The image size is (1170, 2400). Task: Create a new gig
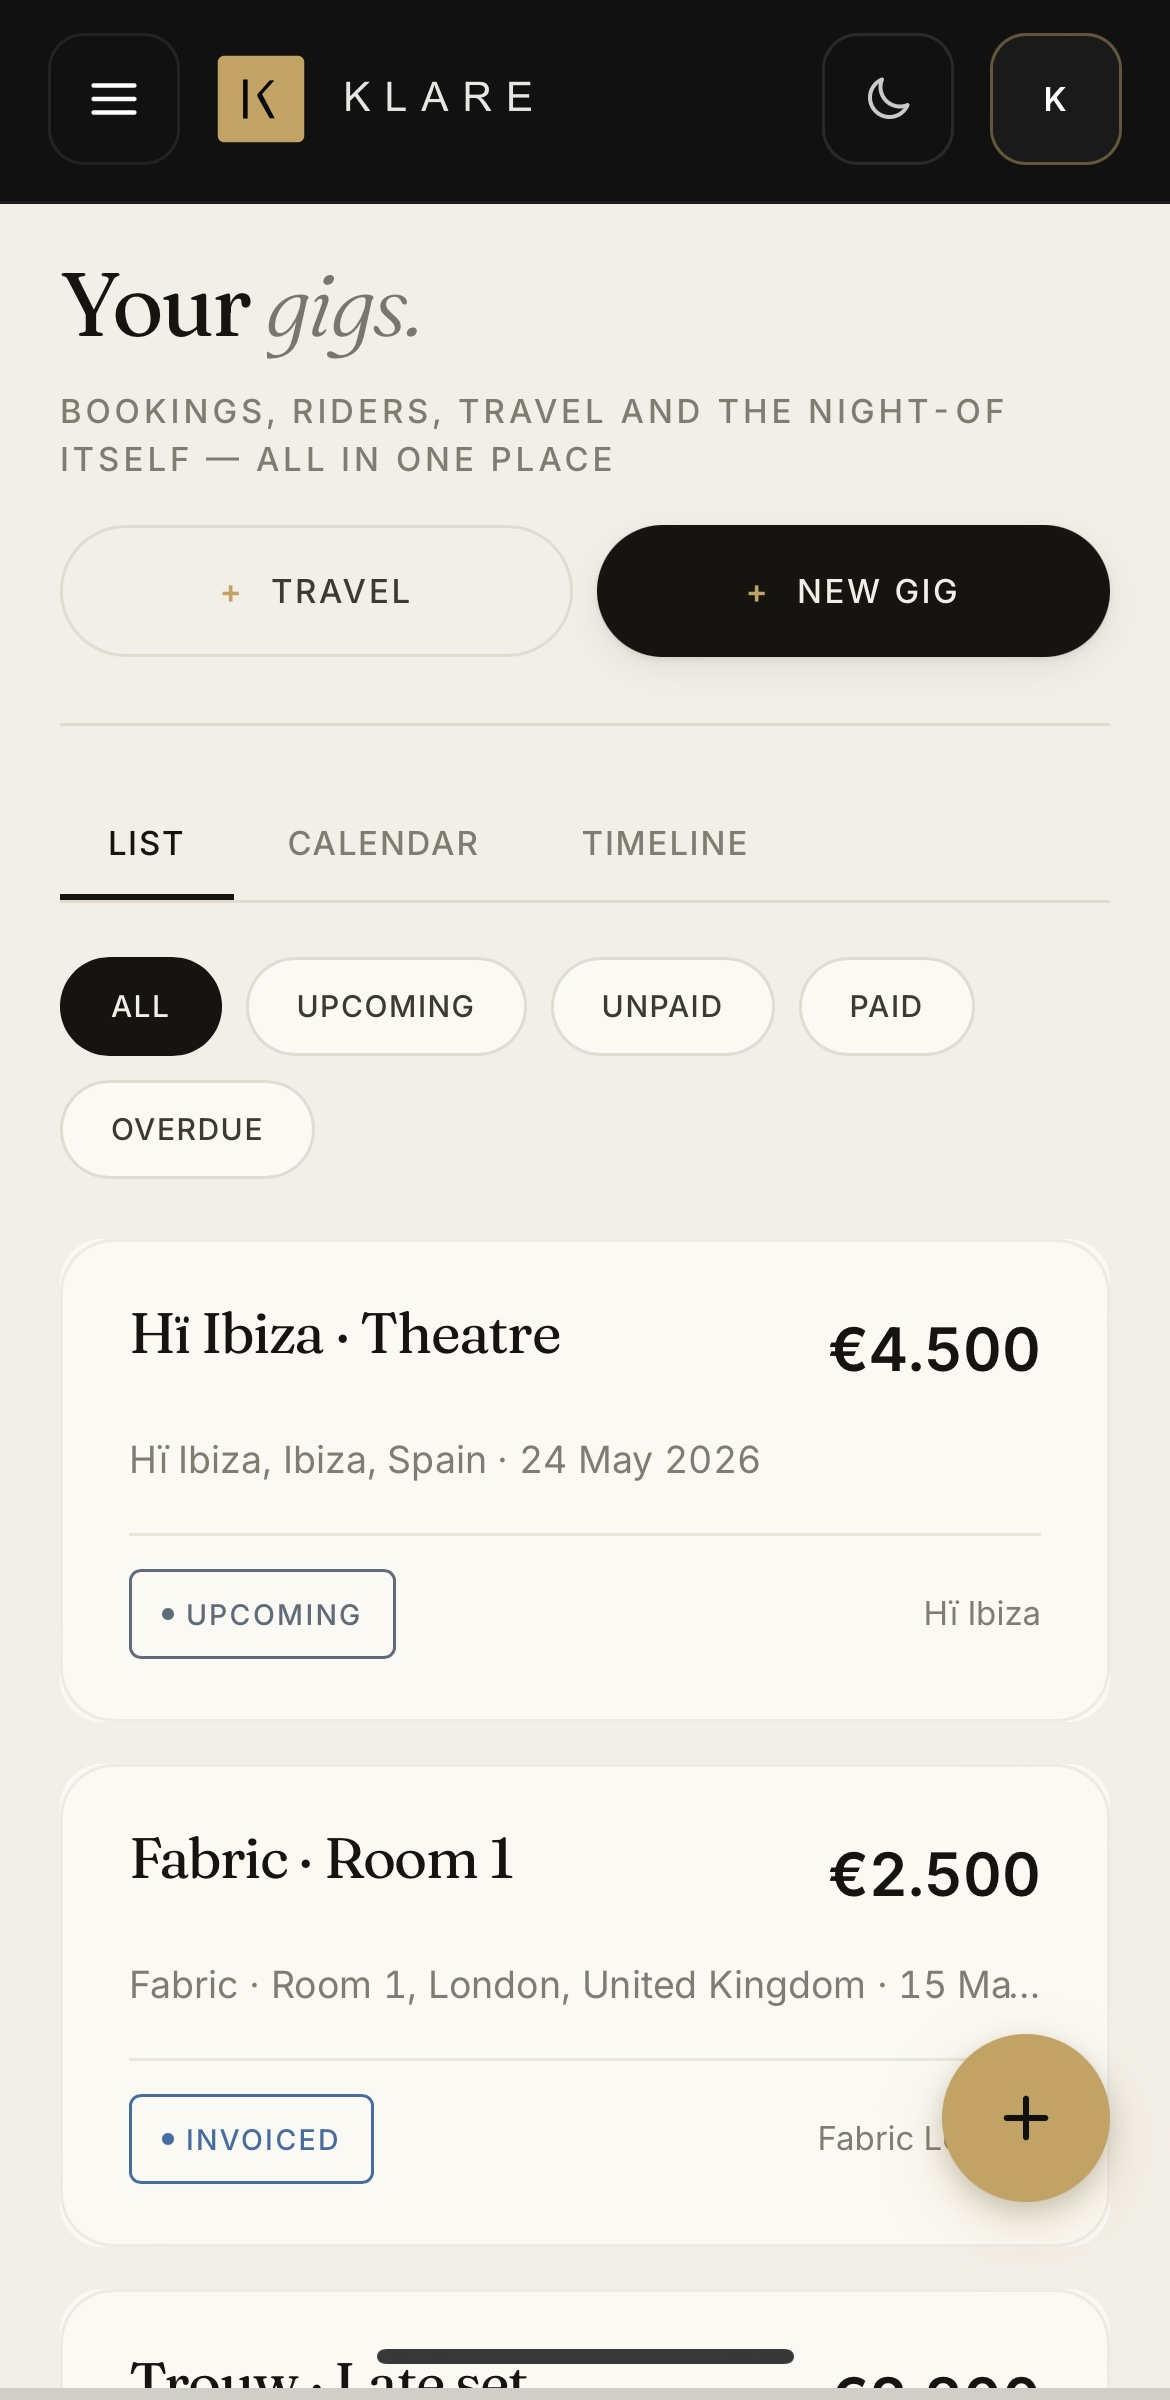(x=853, y=591)
